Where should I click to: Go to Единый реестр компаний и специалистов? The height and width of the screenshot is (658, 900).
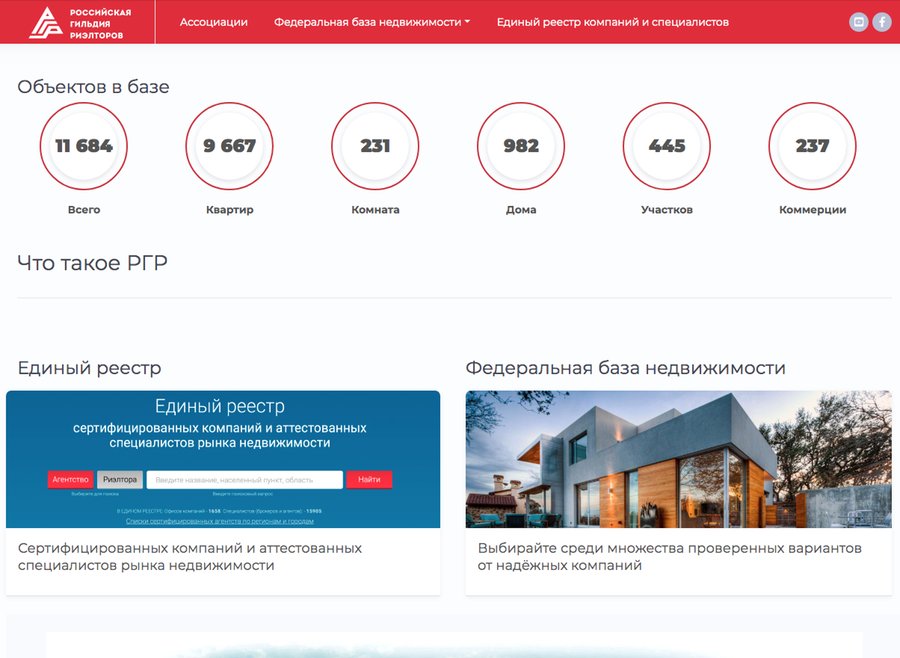(612, 22)
